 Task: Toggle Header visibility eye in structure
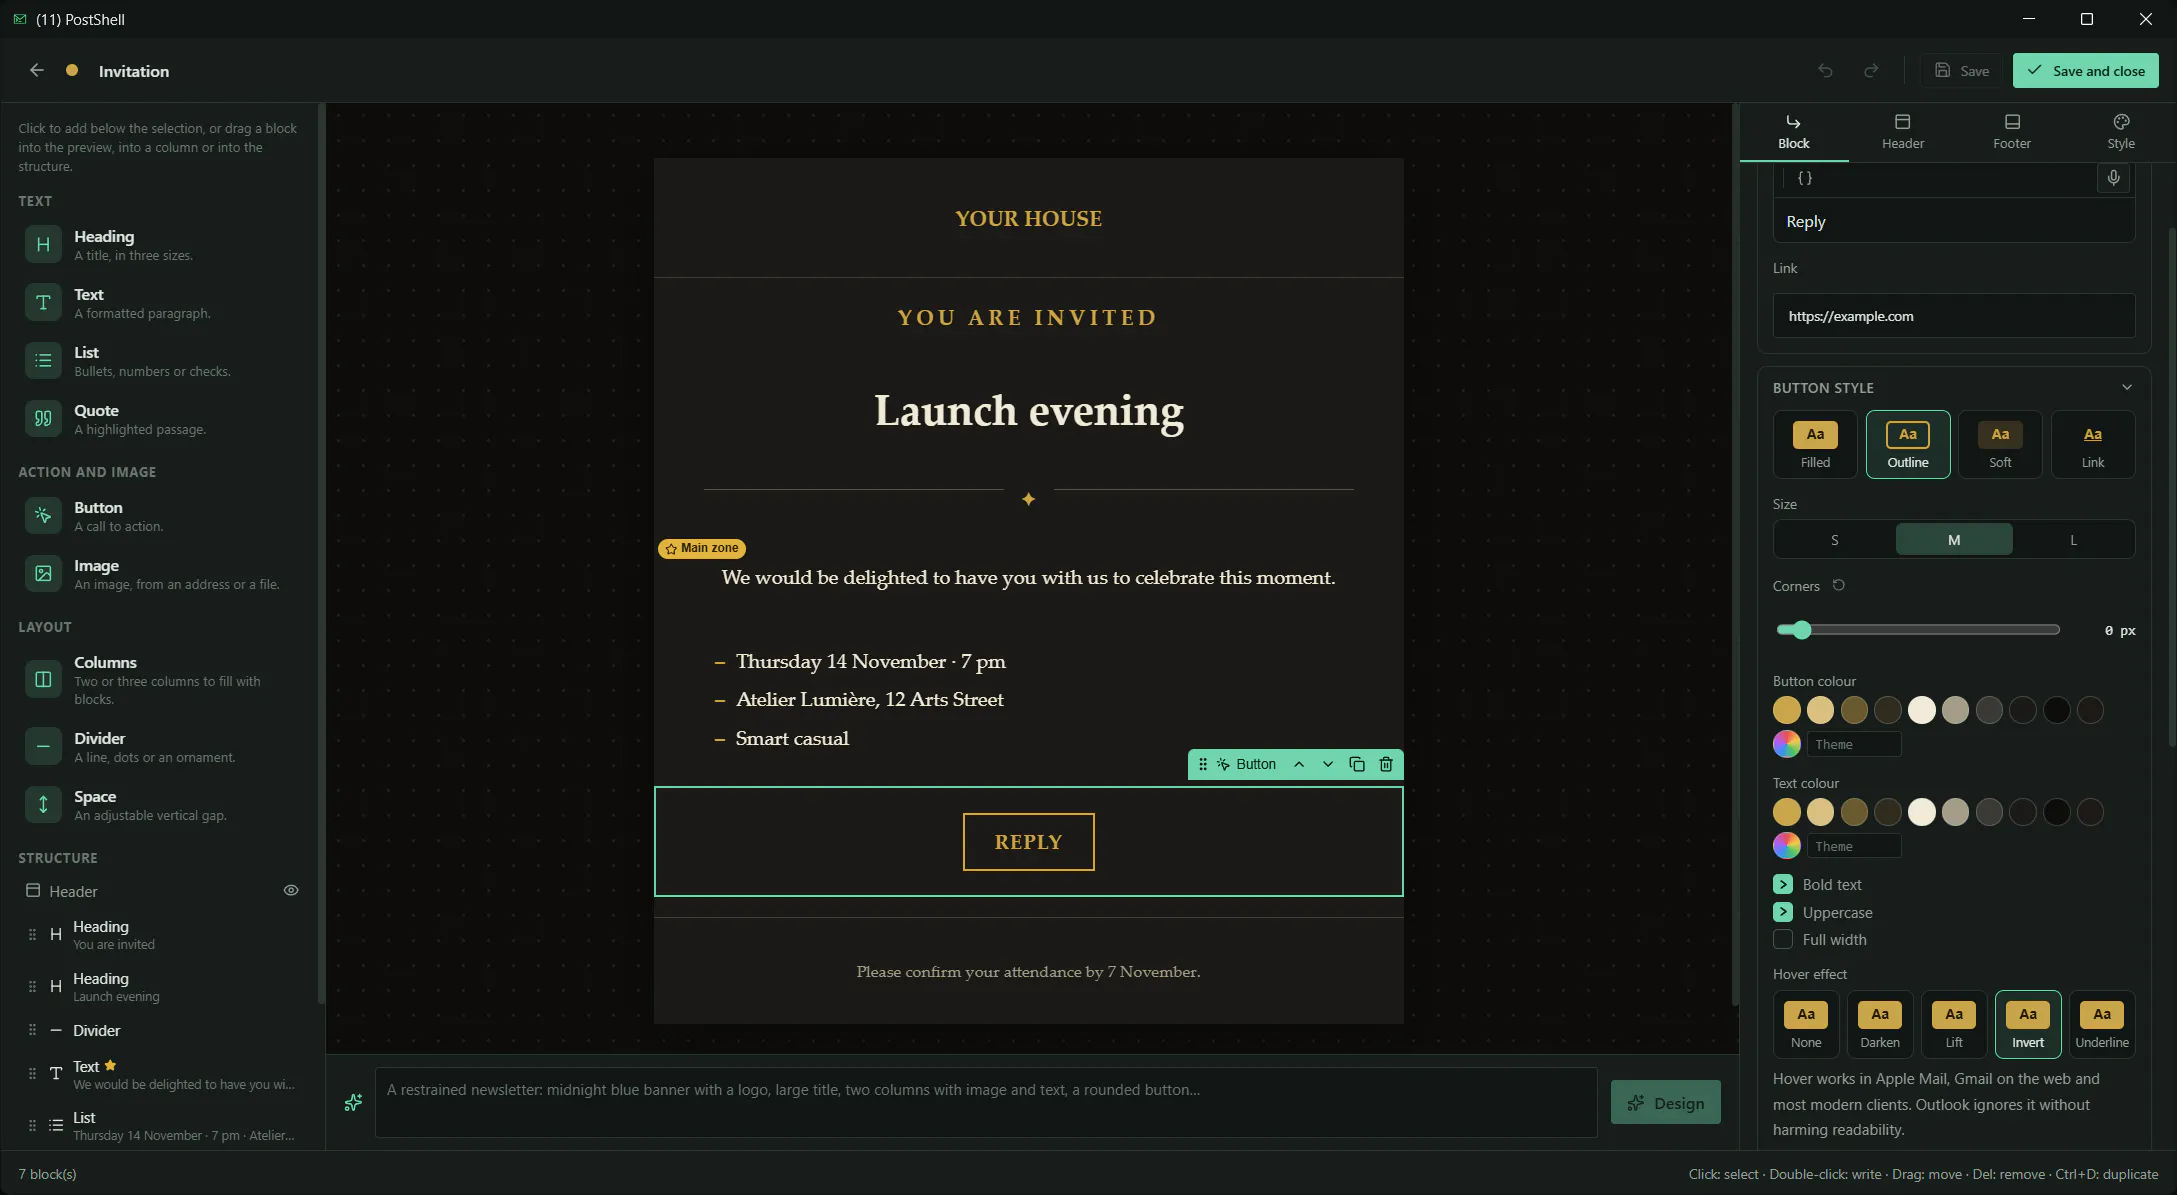(x=291, y=890)
